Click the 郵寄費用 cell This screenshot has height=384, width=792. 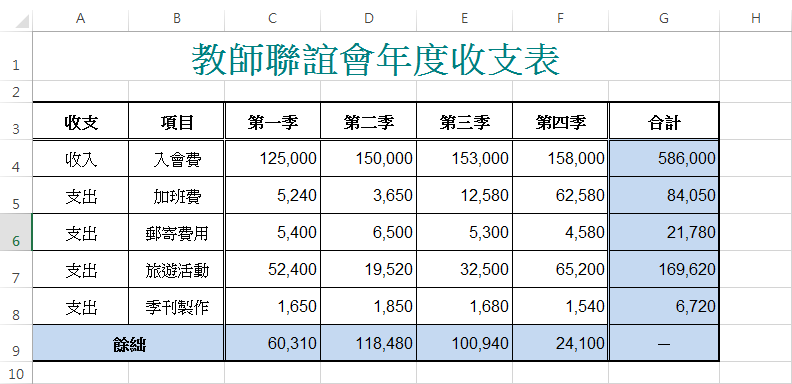click(x=177, y=232)
